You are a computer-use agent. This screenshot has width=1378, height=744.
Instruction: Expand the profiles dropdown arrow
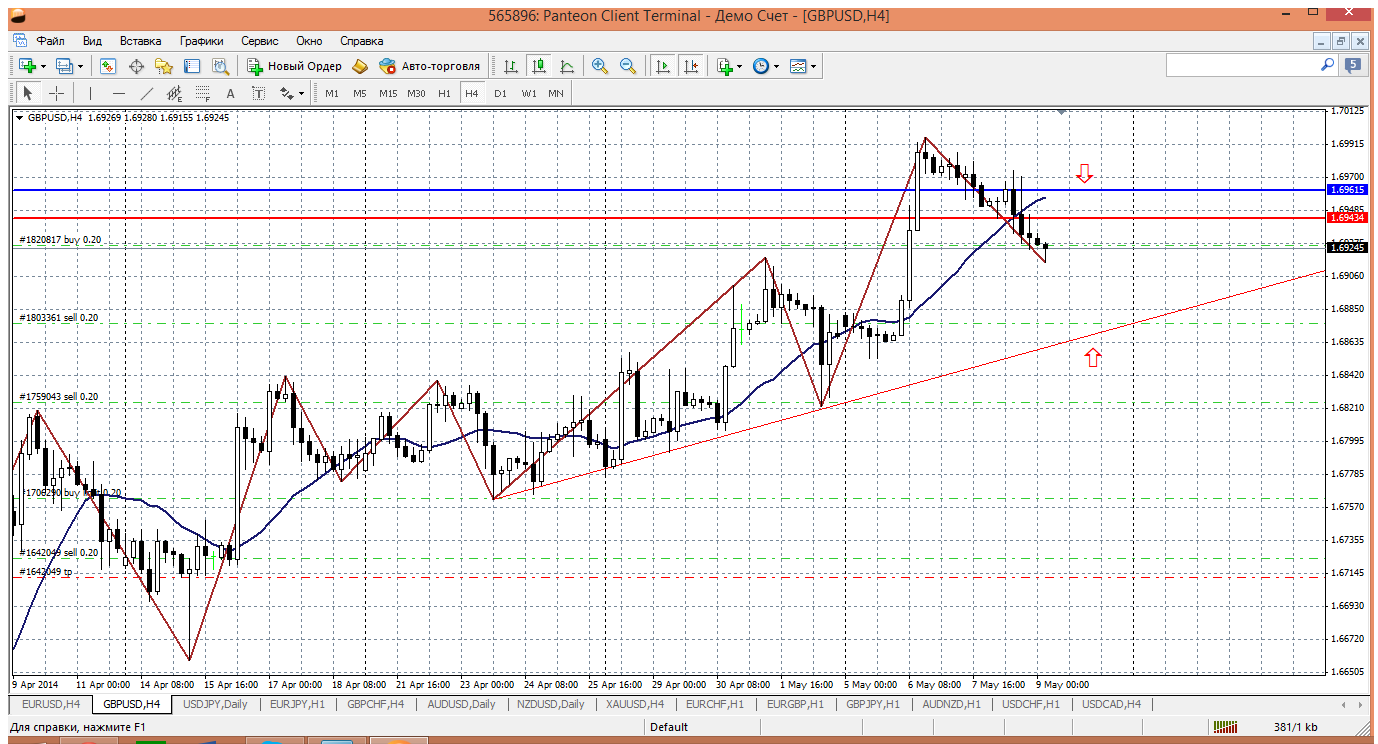(81, 66)
